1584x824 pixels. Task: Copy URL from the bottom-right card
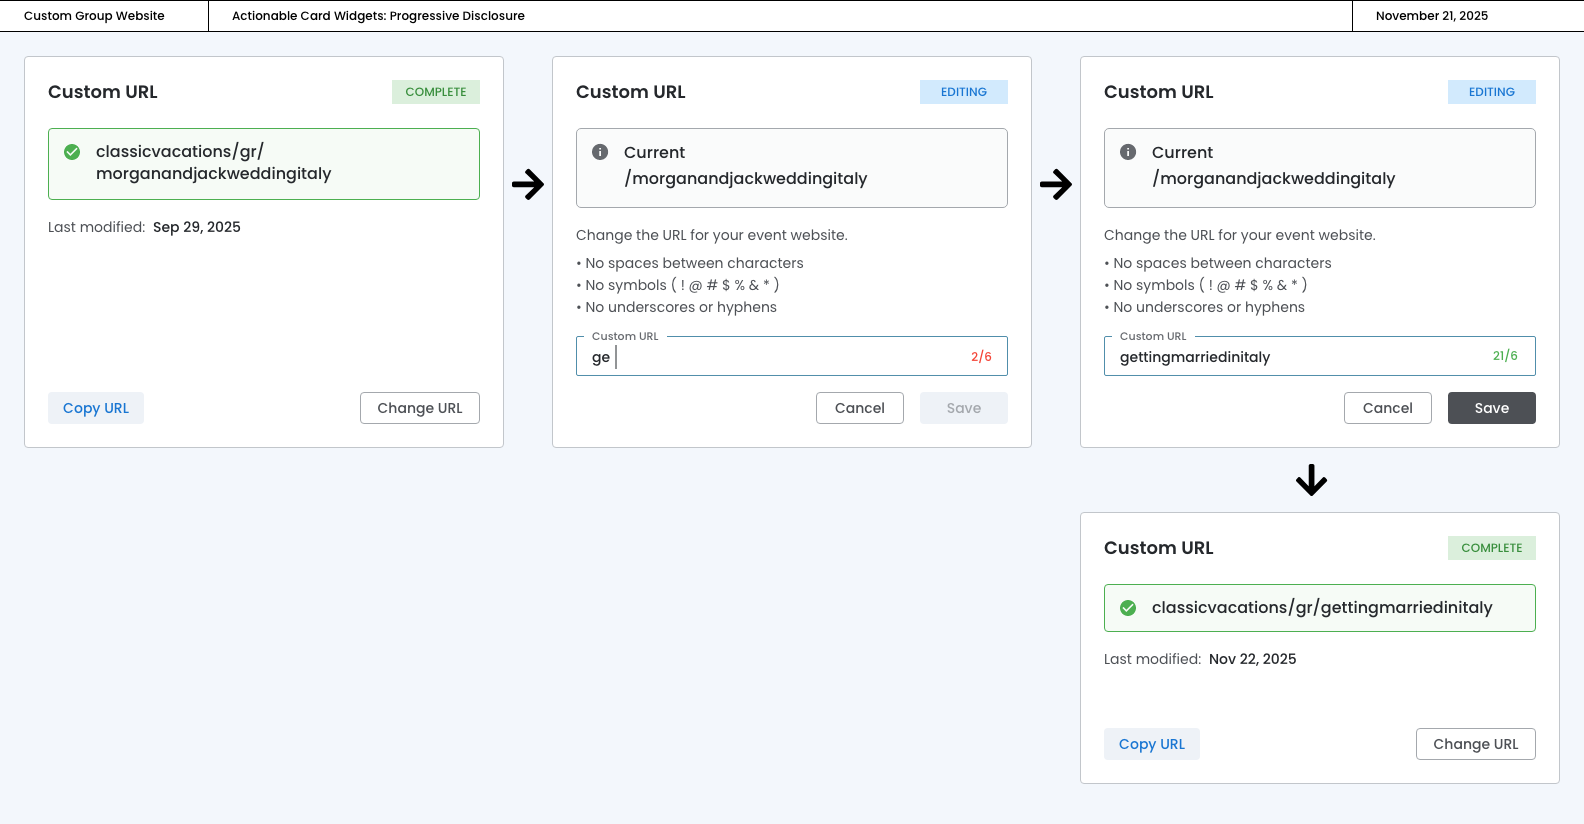pos(1151,744)
